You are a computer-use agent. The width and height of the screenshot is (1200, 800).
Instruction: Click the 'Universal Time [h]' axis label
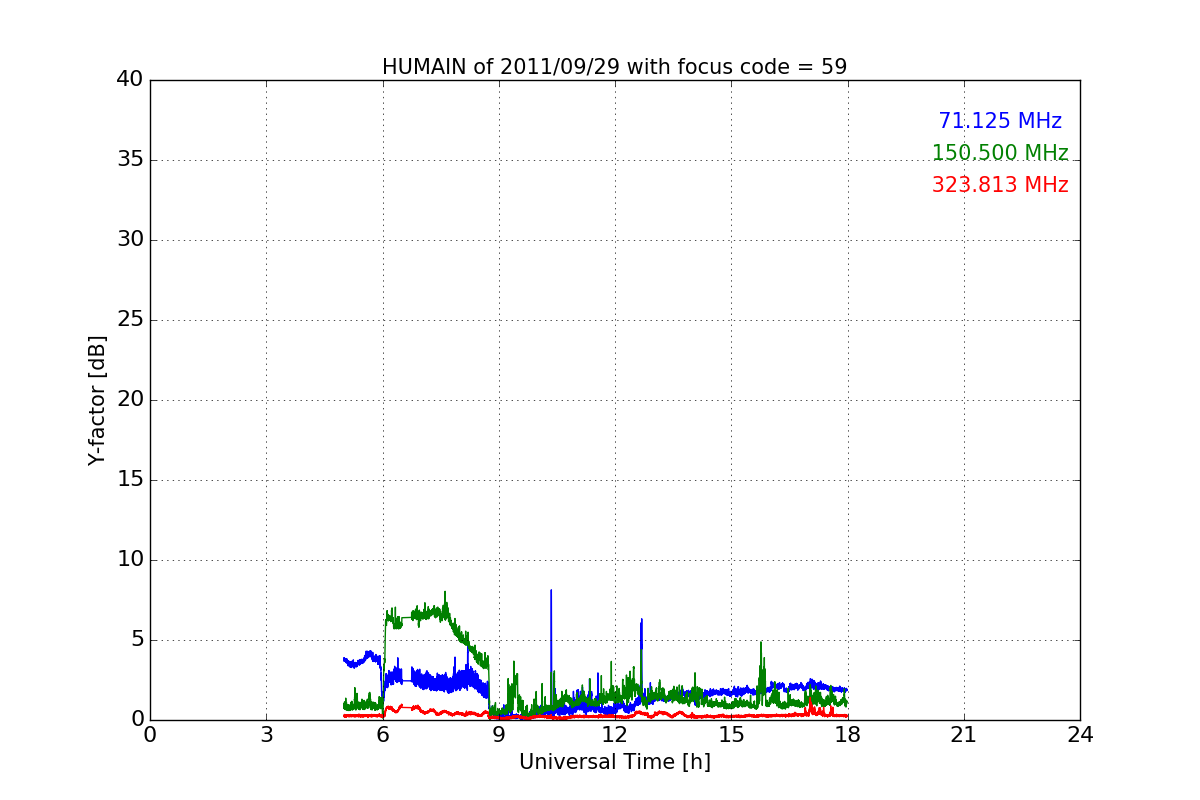point(615,762)
